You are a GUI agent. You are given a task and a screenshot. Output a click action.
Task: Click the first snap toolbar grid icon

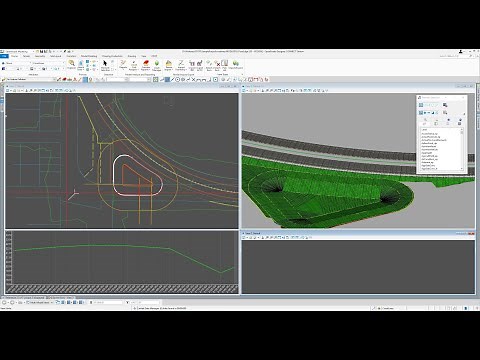pyautogui.click(x=155, y=79)
